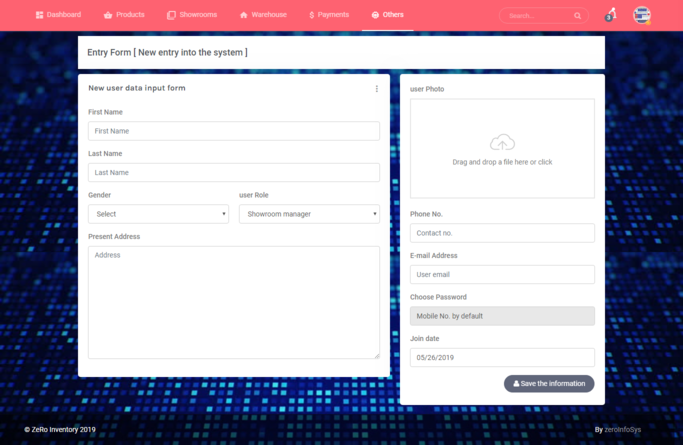
Task: Focus the E-mail Address field
Action: click(502, 274)
